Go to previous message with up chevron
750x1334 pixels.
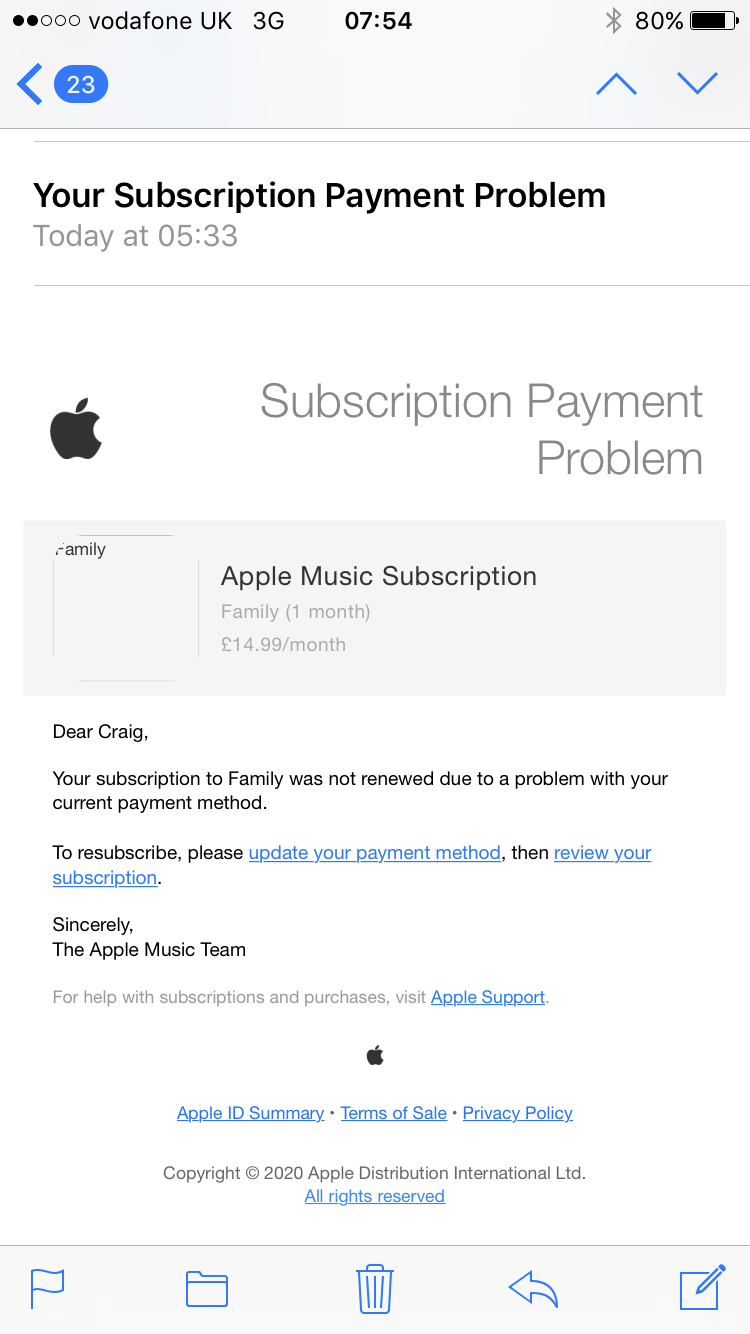coord(616,84)
